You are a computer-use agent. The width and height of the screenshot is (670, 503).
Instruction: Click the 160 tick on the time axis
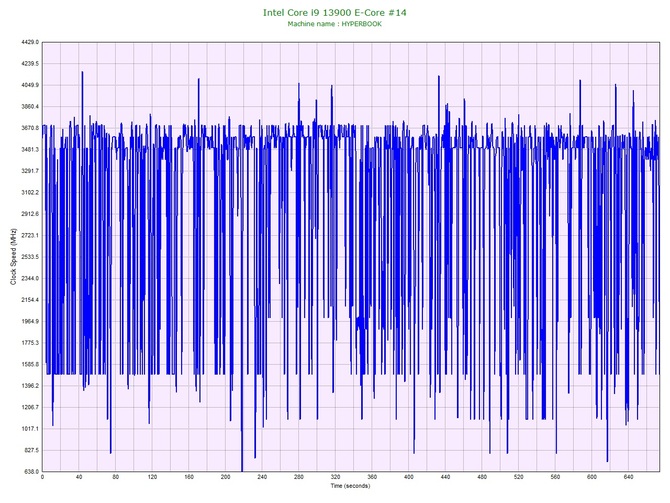pyautogui.click(x=189, y=477)
